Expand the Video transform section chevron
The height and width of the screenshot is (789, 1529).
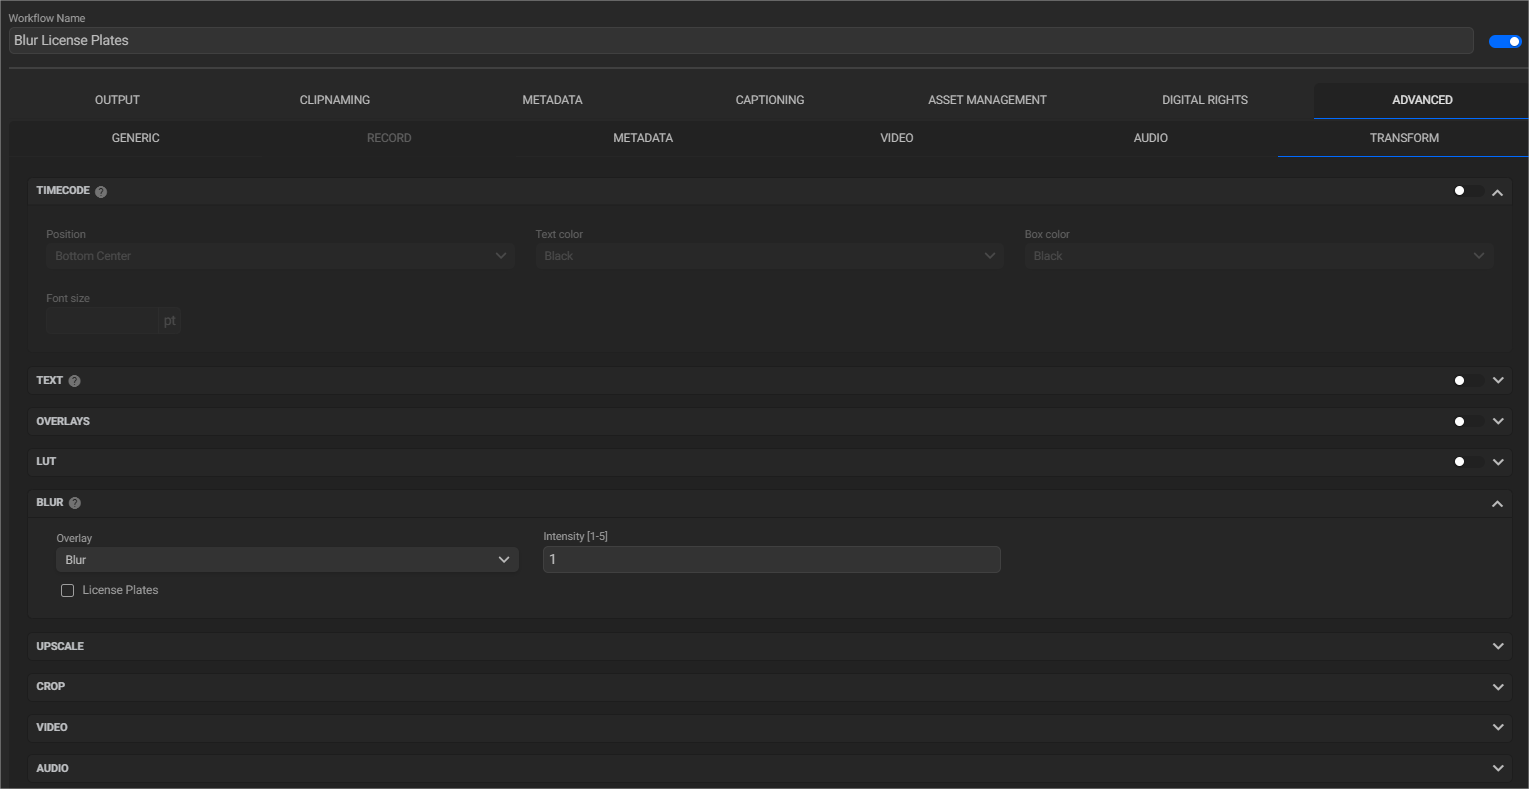tap(1498, 728)
